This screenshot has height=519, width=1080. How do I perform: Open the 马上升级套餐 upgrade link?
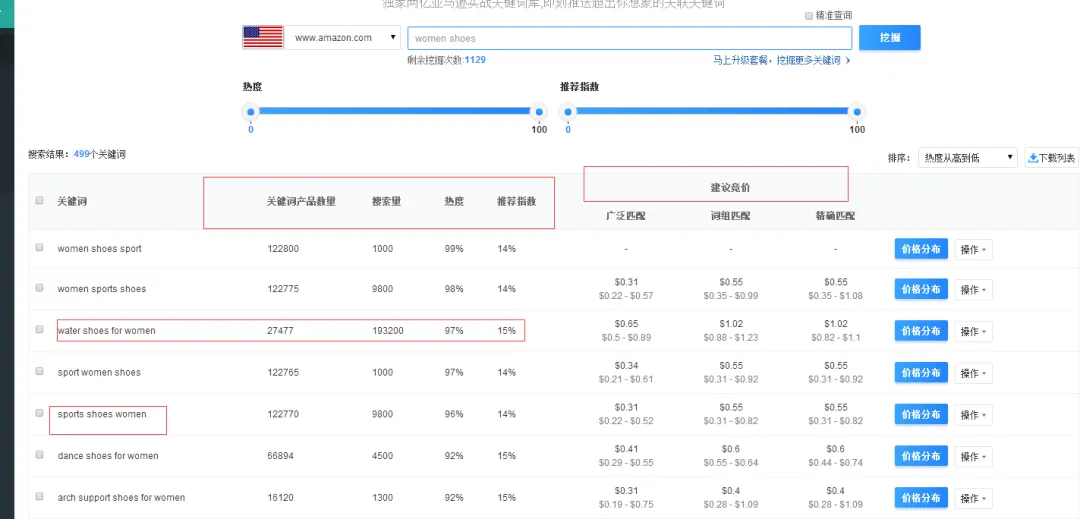click(x=781, y=61)
